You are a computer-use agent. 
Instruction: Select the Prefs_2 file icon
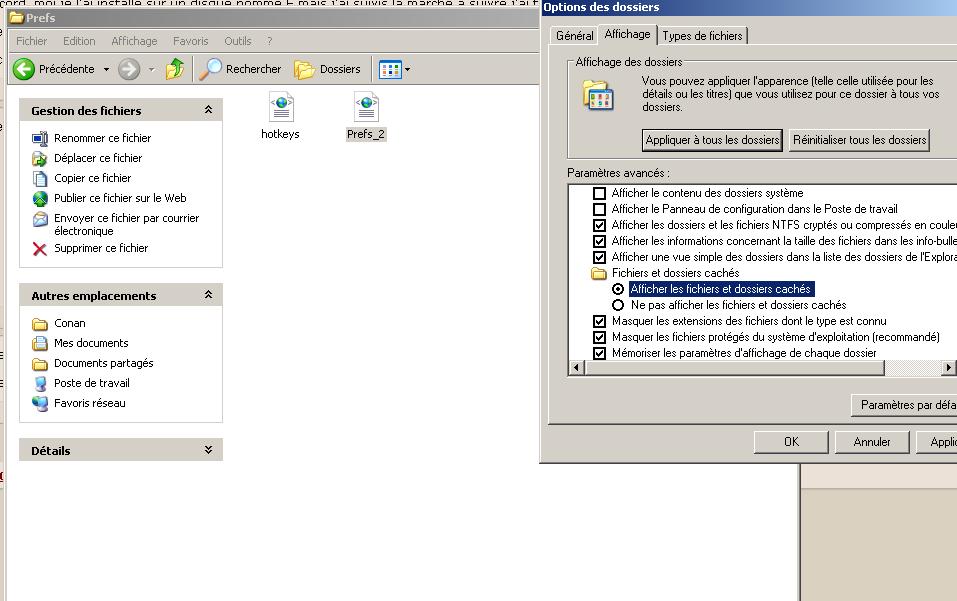coord(366,107)
